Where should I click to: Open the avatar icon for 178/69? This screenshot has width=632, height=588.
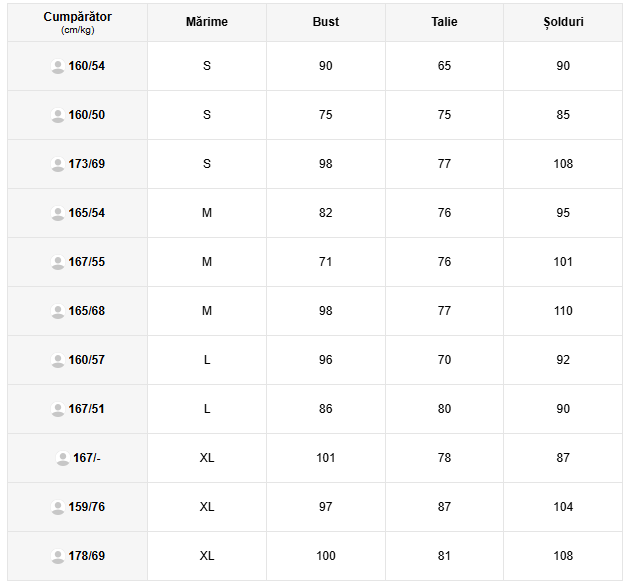click(x=58, y=556)
